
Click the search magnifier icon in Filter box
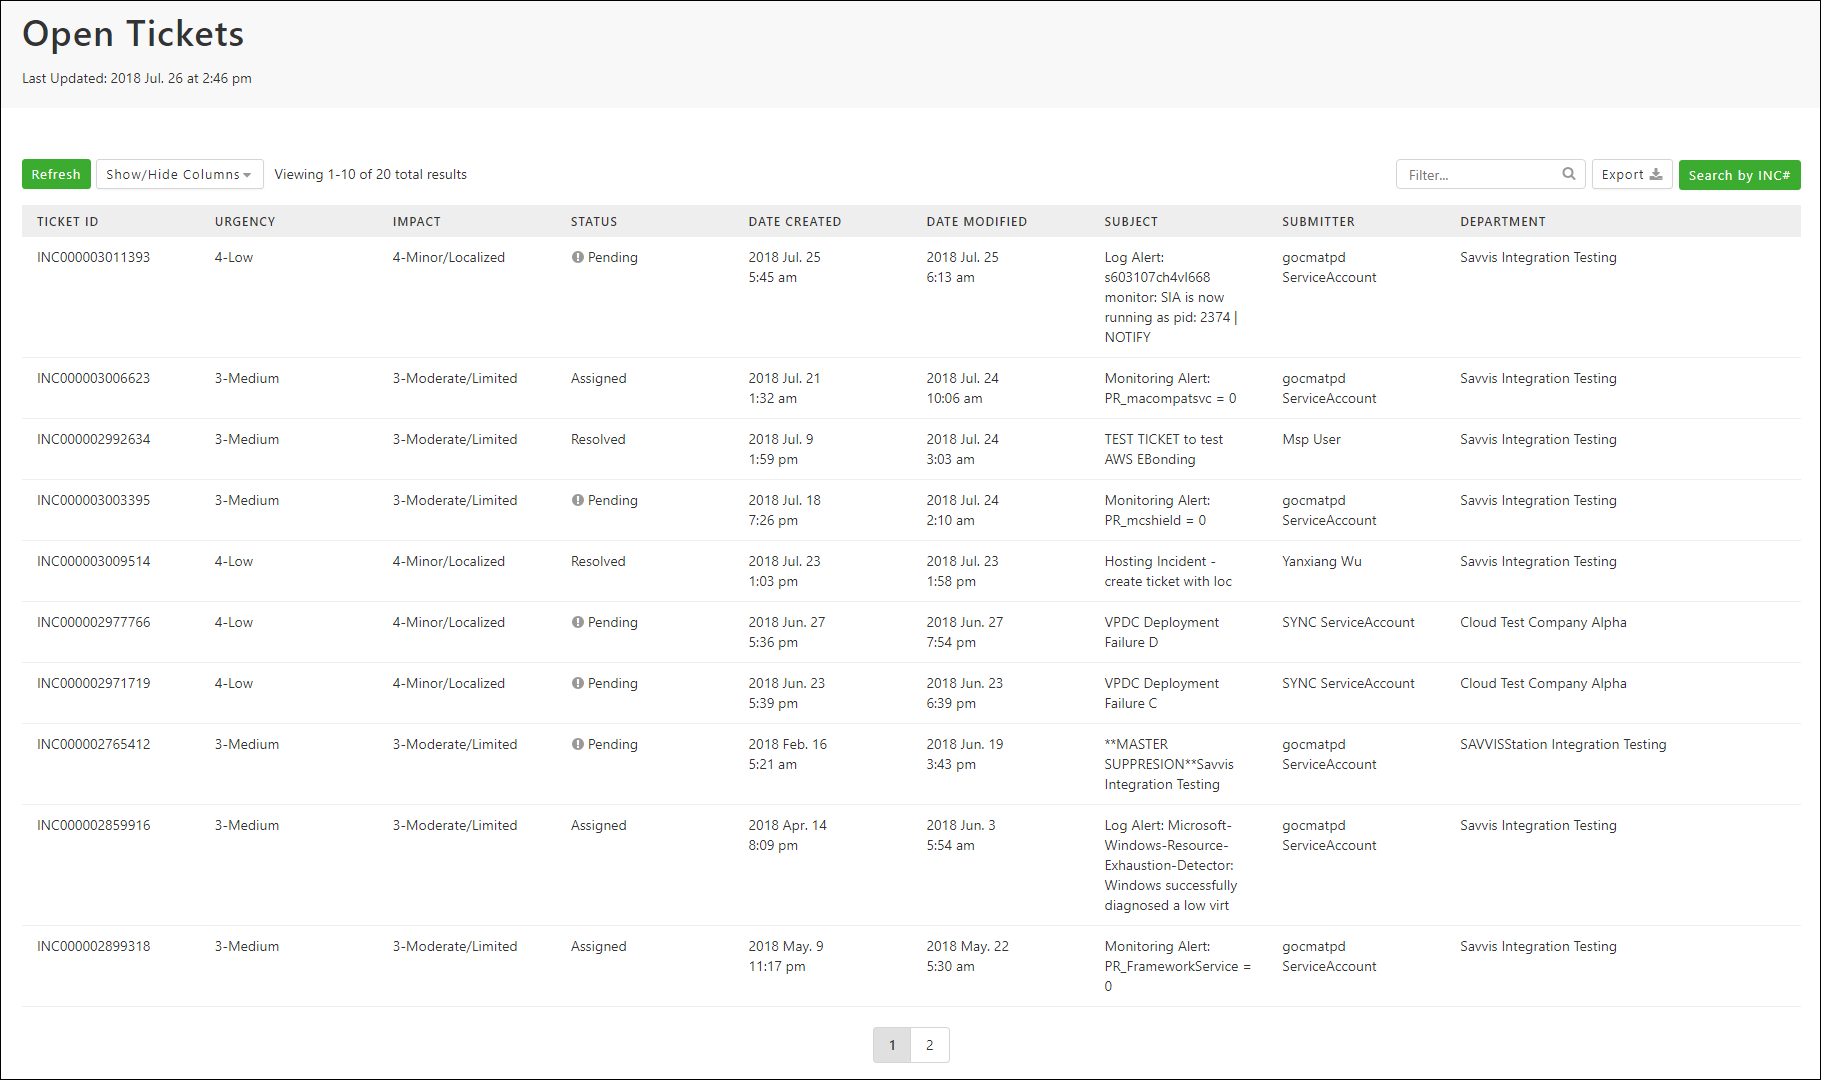click(x=1569, y=174)
